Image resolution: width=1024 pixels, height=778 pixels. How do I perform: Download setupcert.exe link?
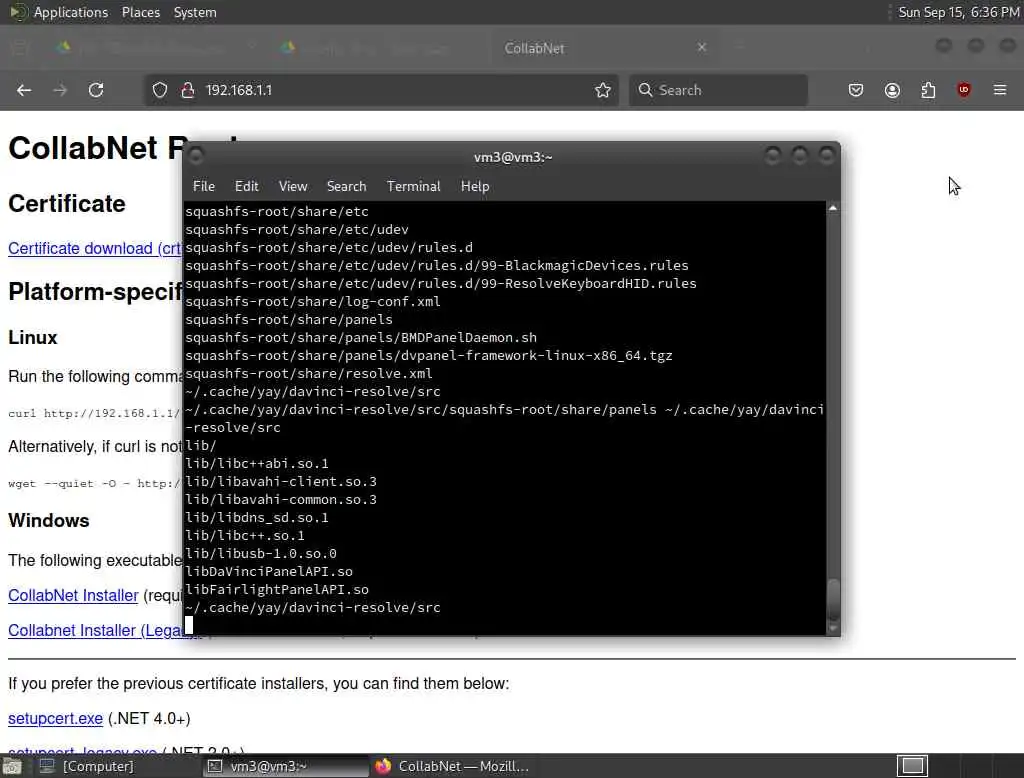[56, 719]
